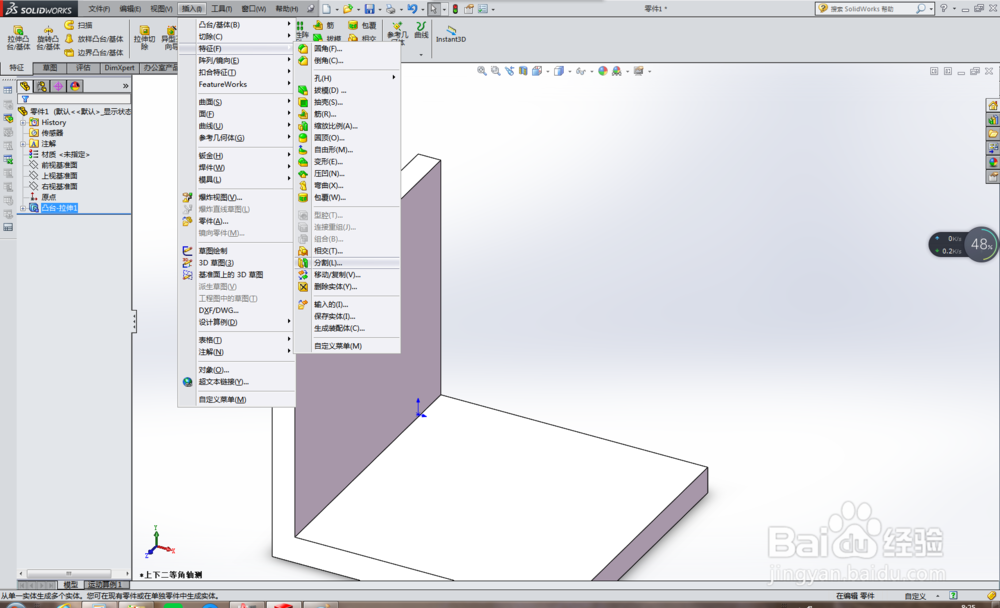Open the DisplayManager color wheel tab icon
1000x608 pixels.
click(x=75, y=86)
